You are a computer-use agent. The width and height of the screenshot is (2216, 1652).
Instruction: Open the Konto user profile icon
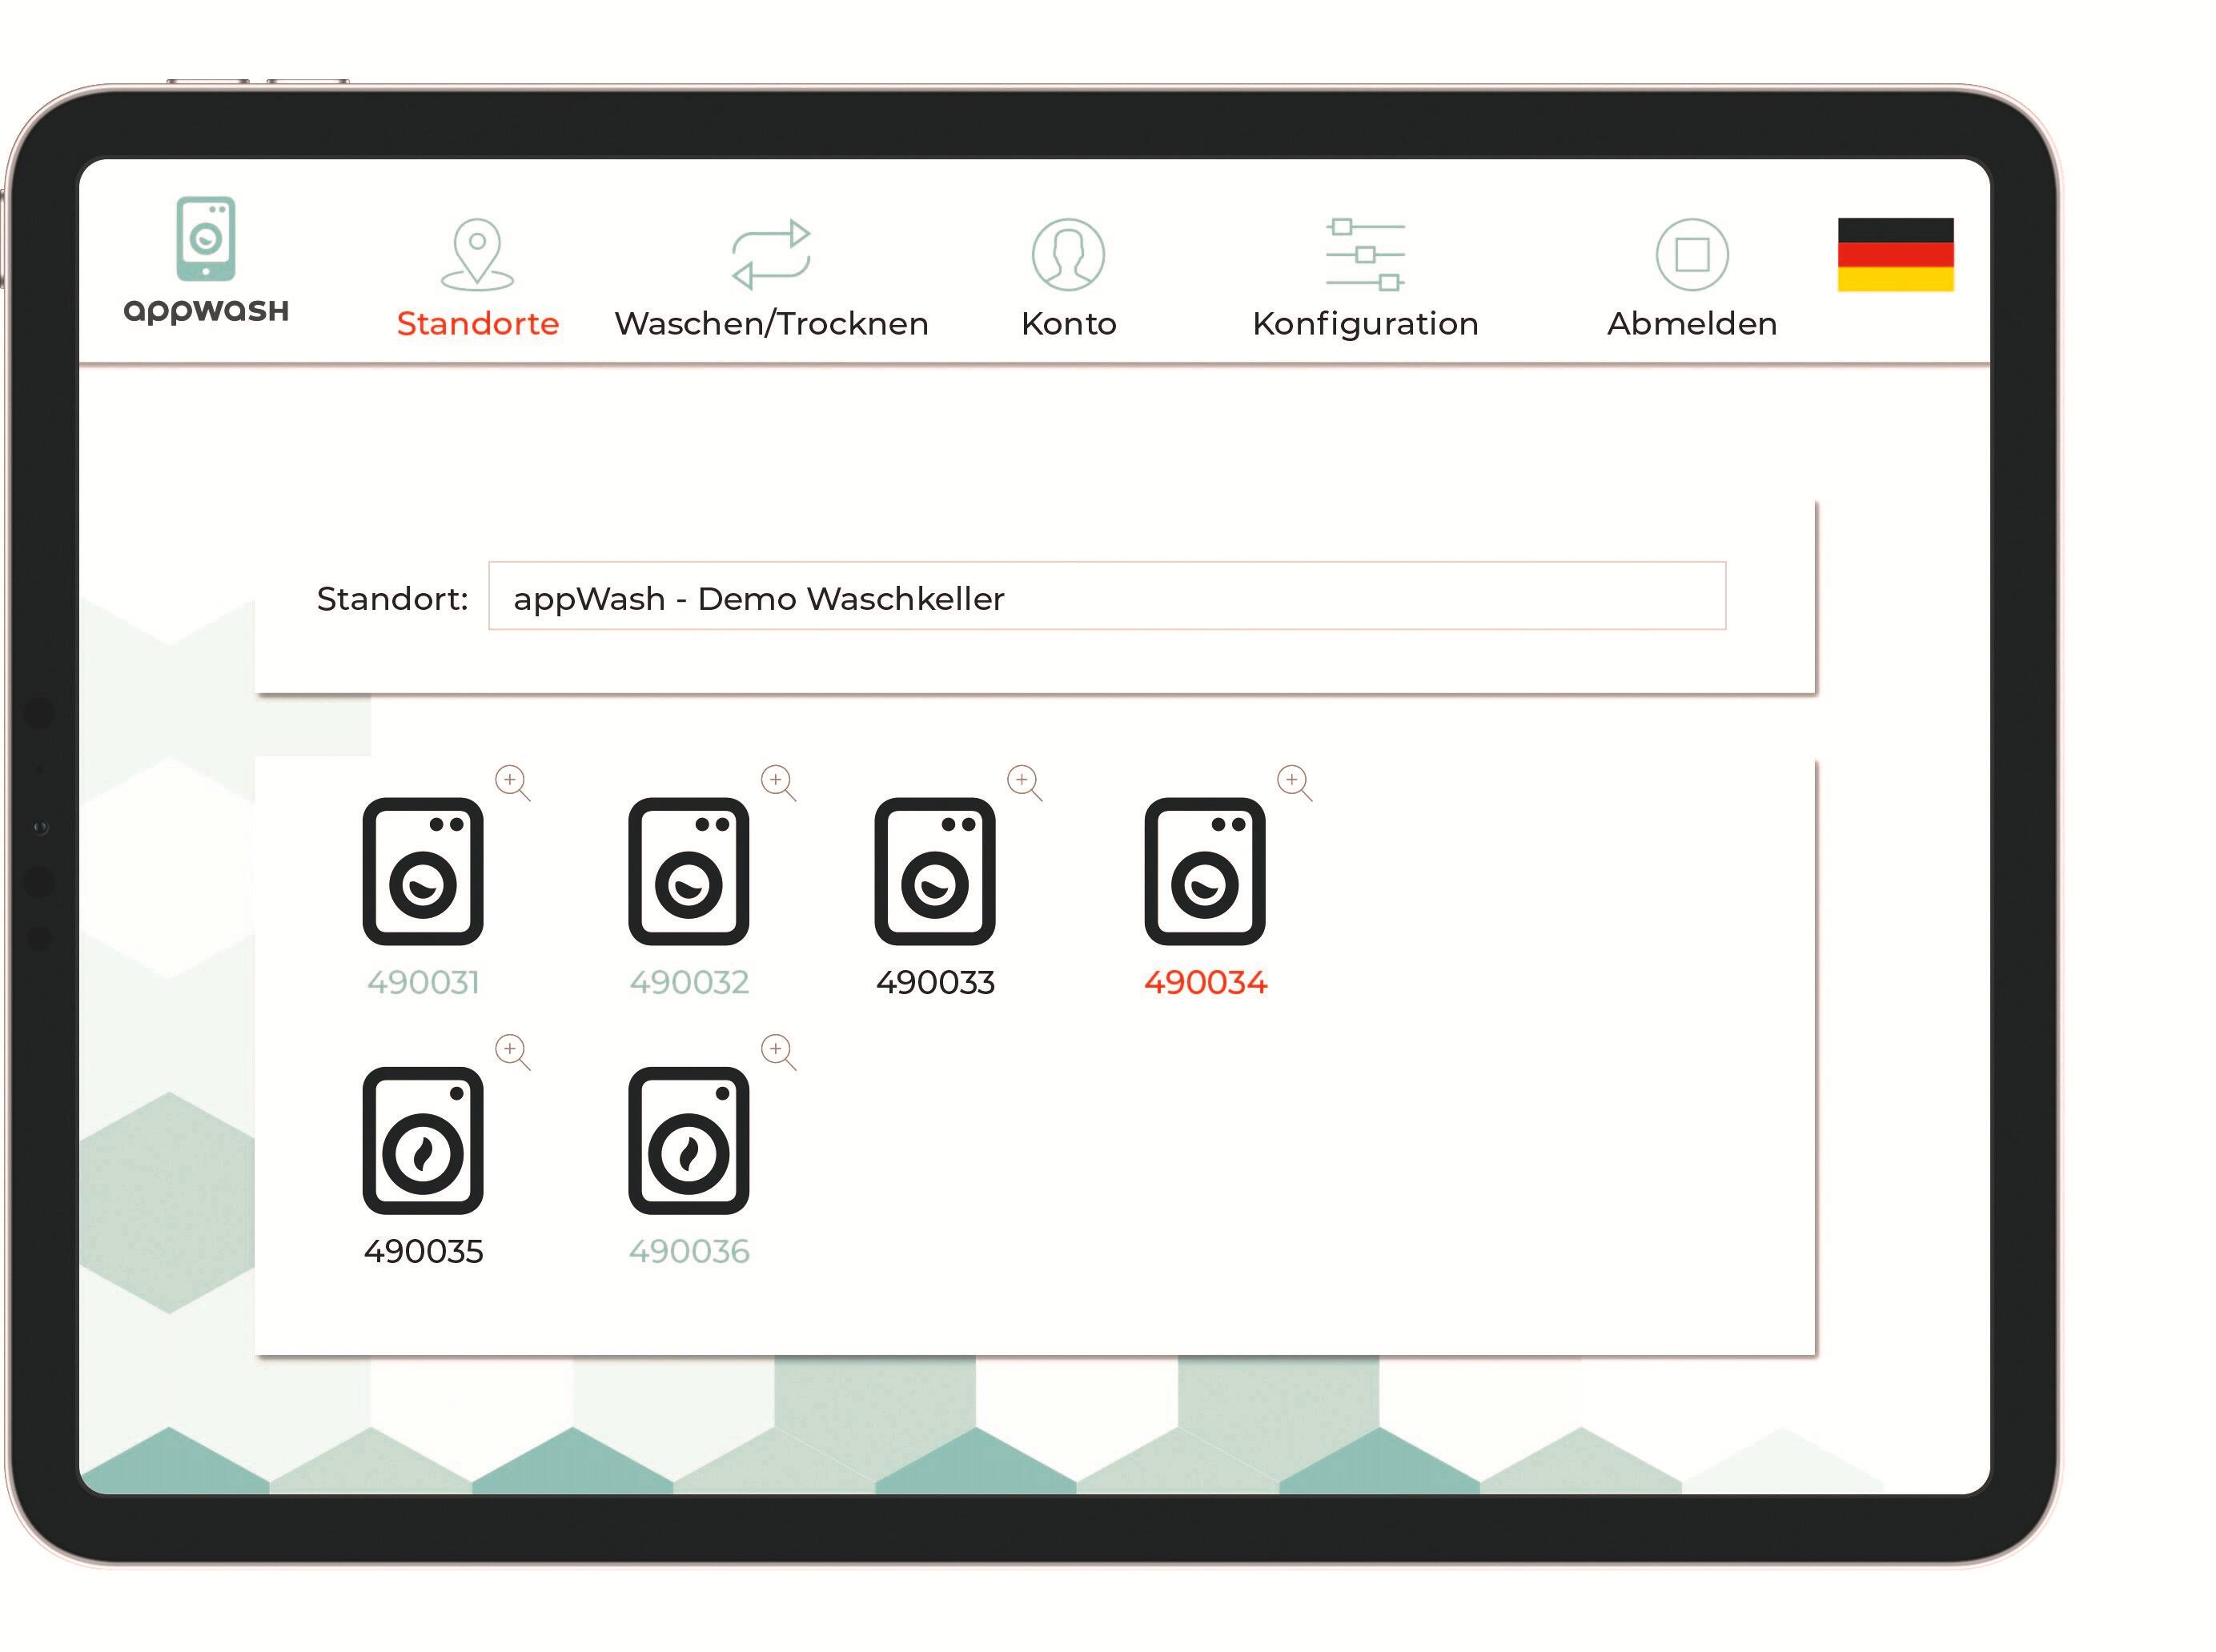1067,254
